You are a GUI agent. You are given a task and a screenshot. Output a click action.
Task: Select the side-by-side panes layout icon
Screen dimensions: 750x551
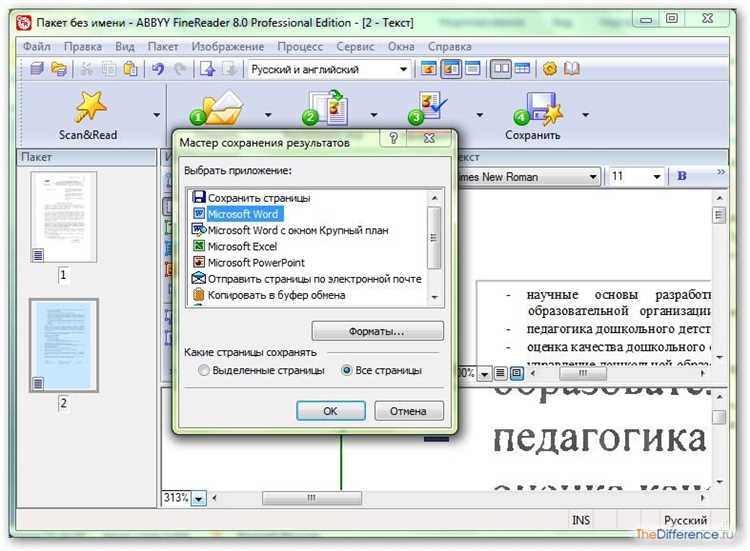[501, 69]
